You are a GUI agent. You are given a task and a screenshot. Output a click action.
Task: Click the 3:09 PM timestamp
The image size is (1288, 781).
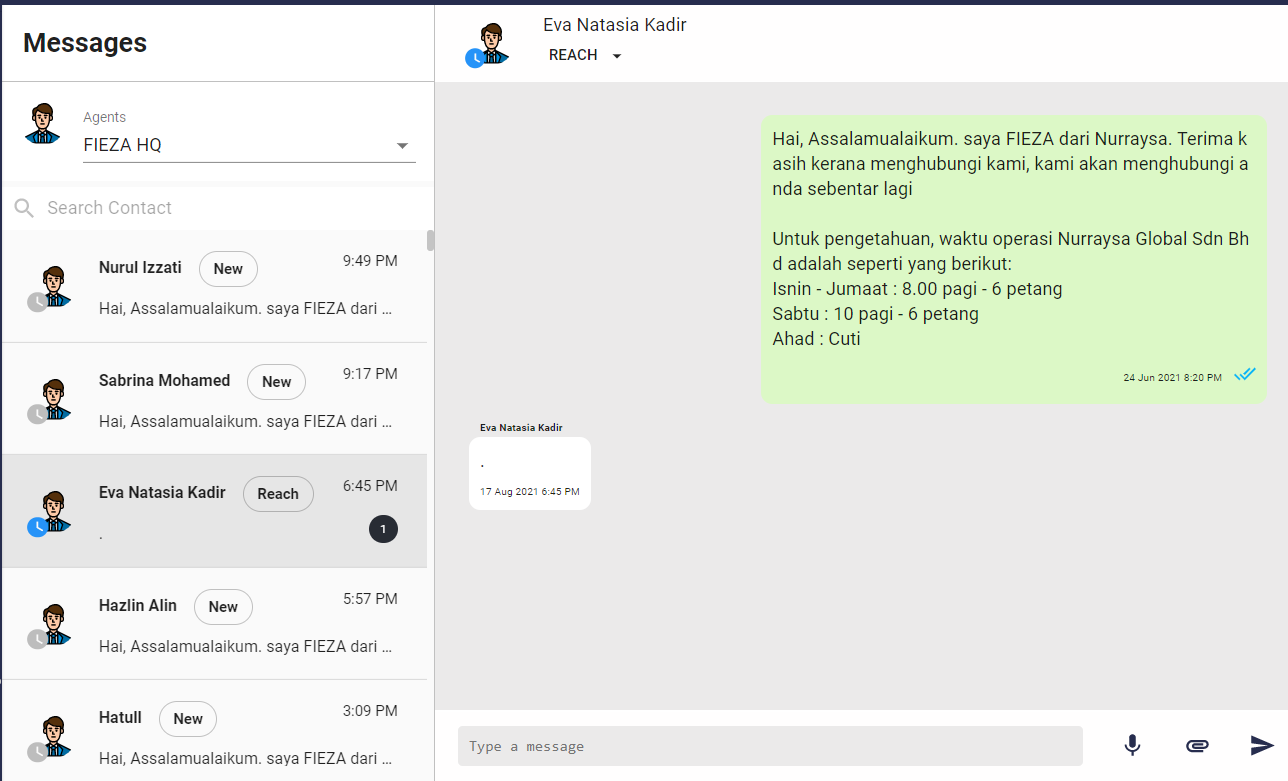(x=370, y=711)
